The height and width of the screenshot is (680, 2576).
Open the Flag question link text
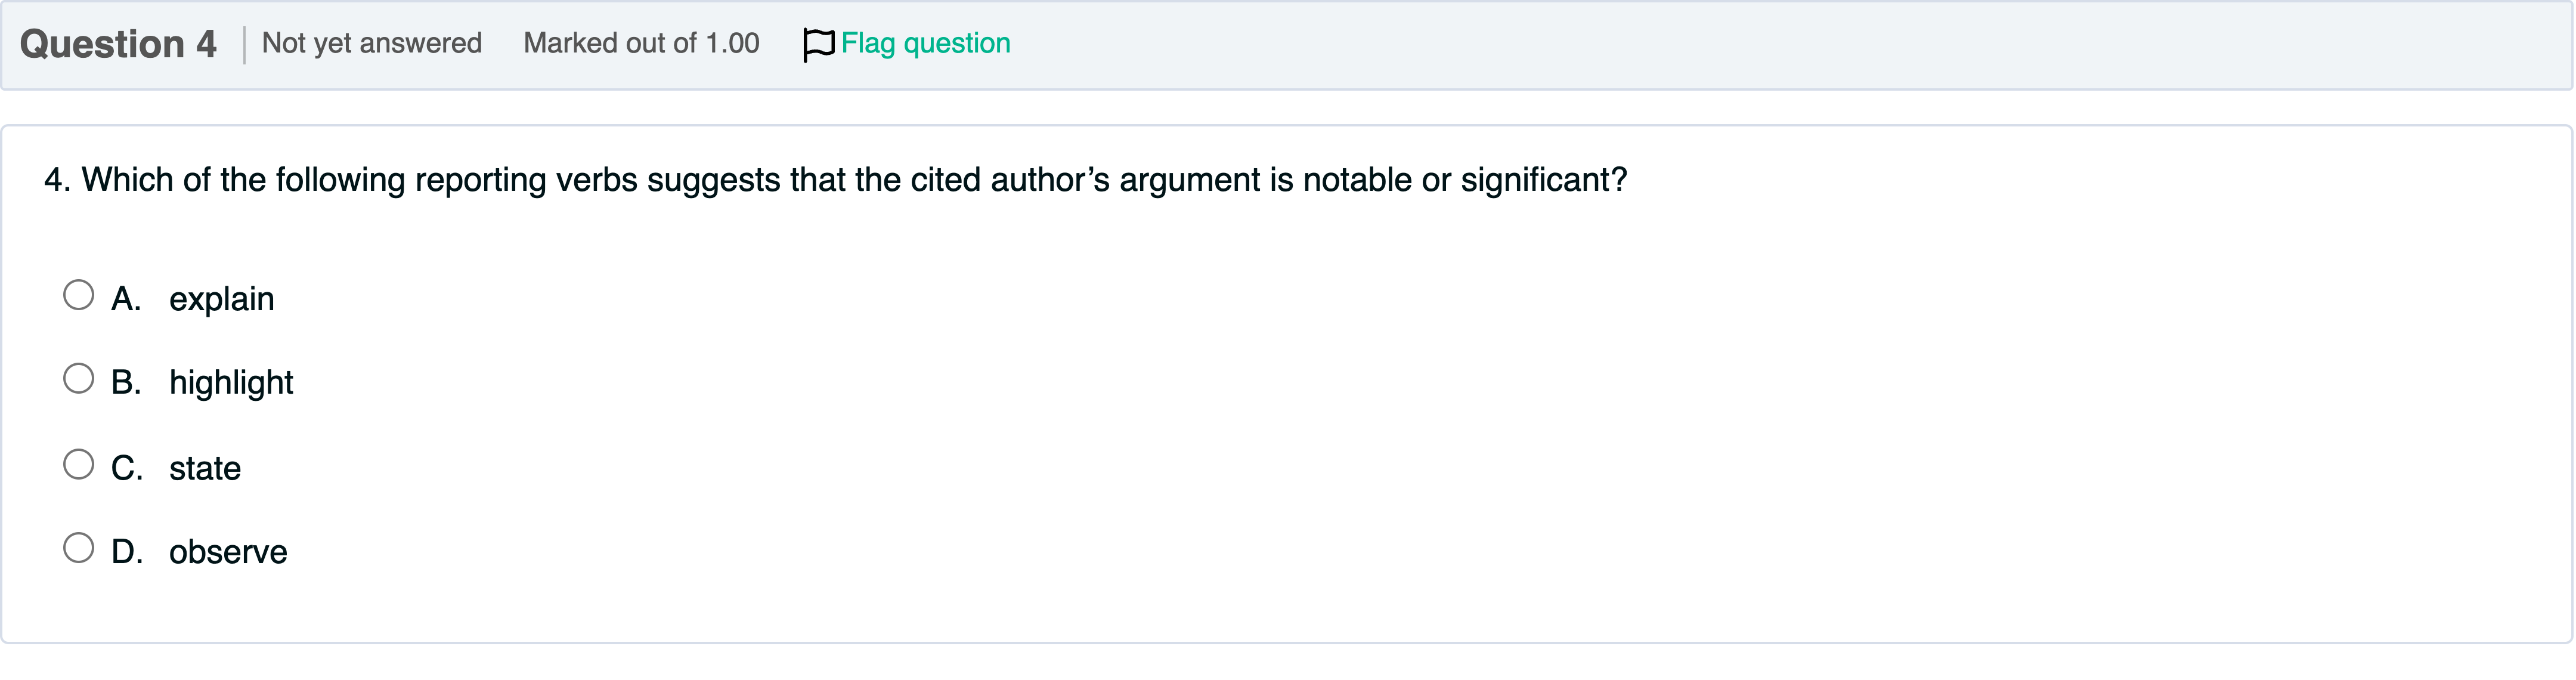pyautogui.click(x=925, y=44)
